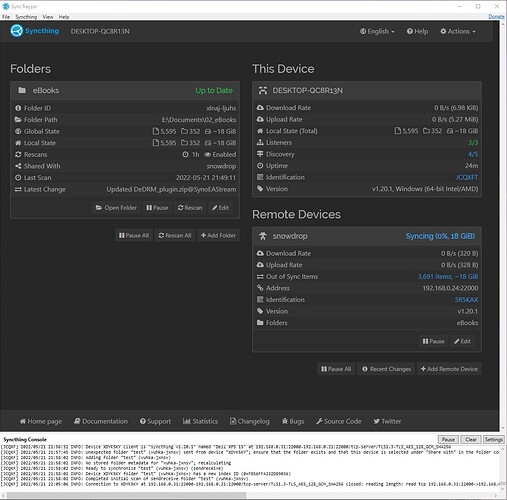Click the Discovery 4/5 status link
The height and width of the screenshot is (500, 507).
point(473,154)
